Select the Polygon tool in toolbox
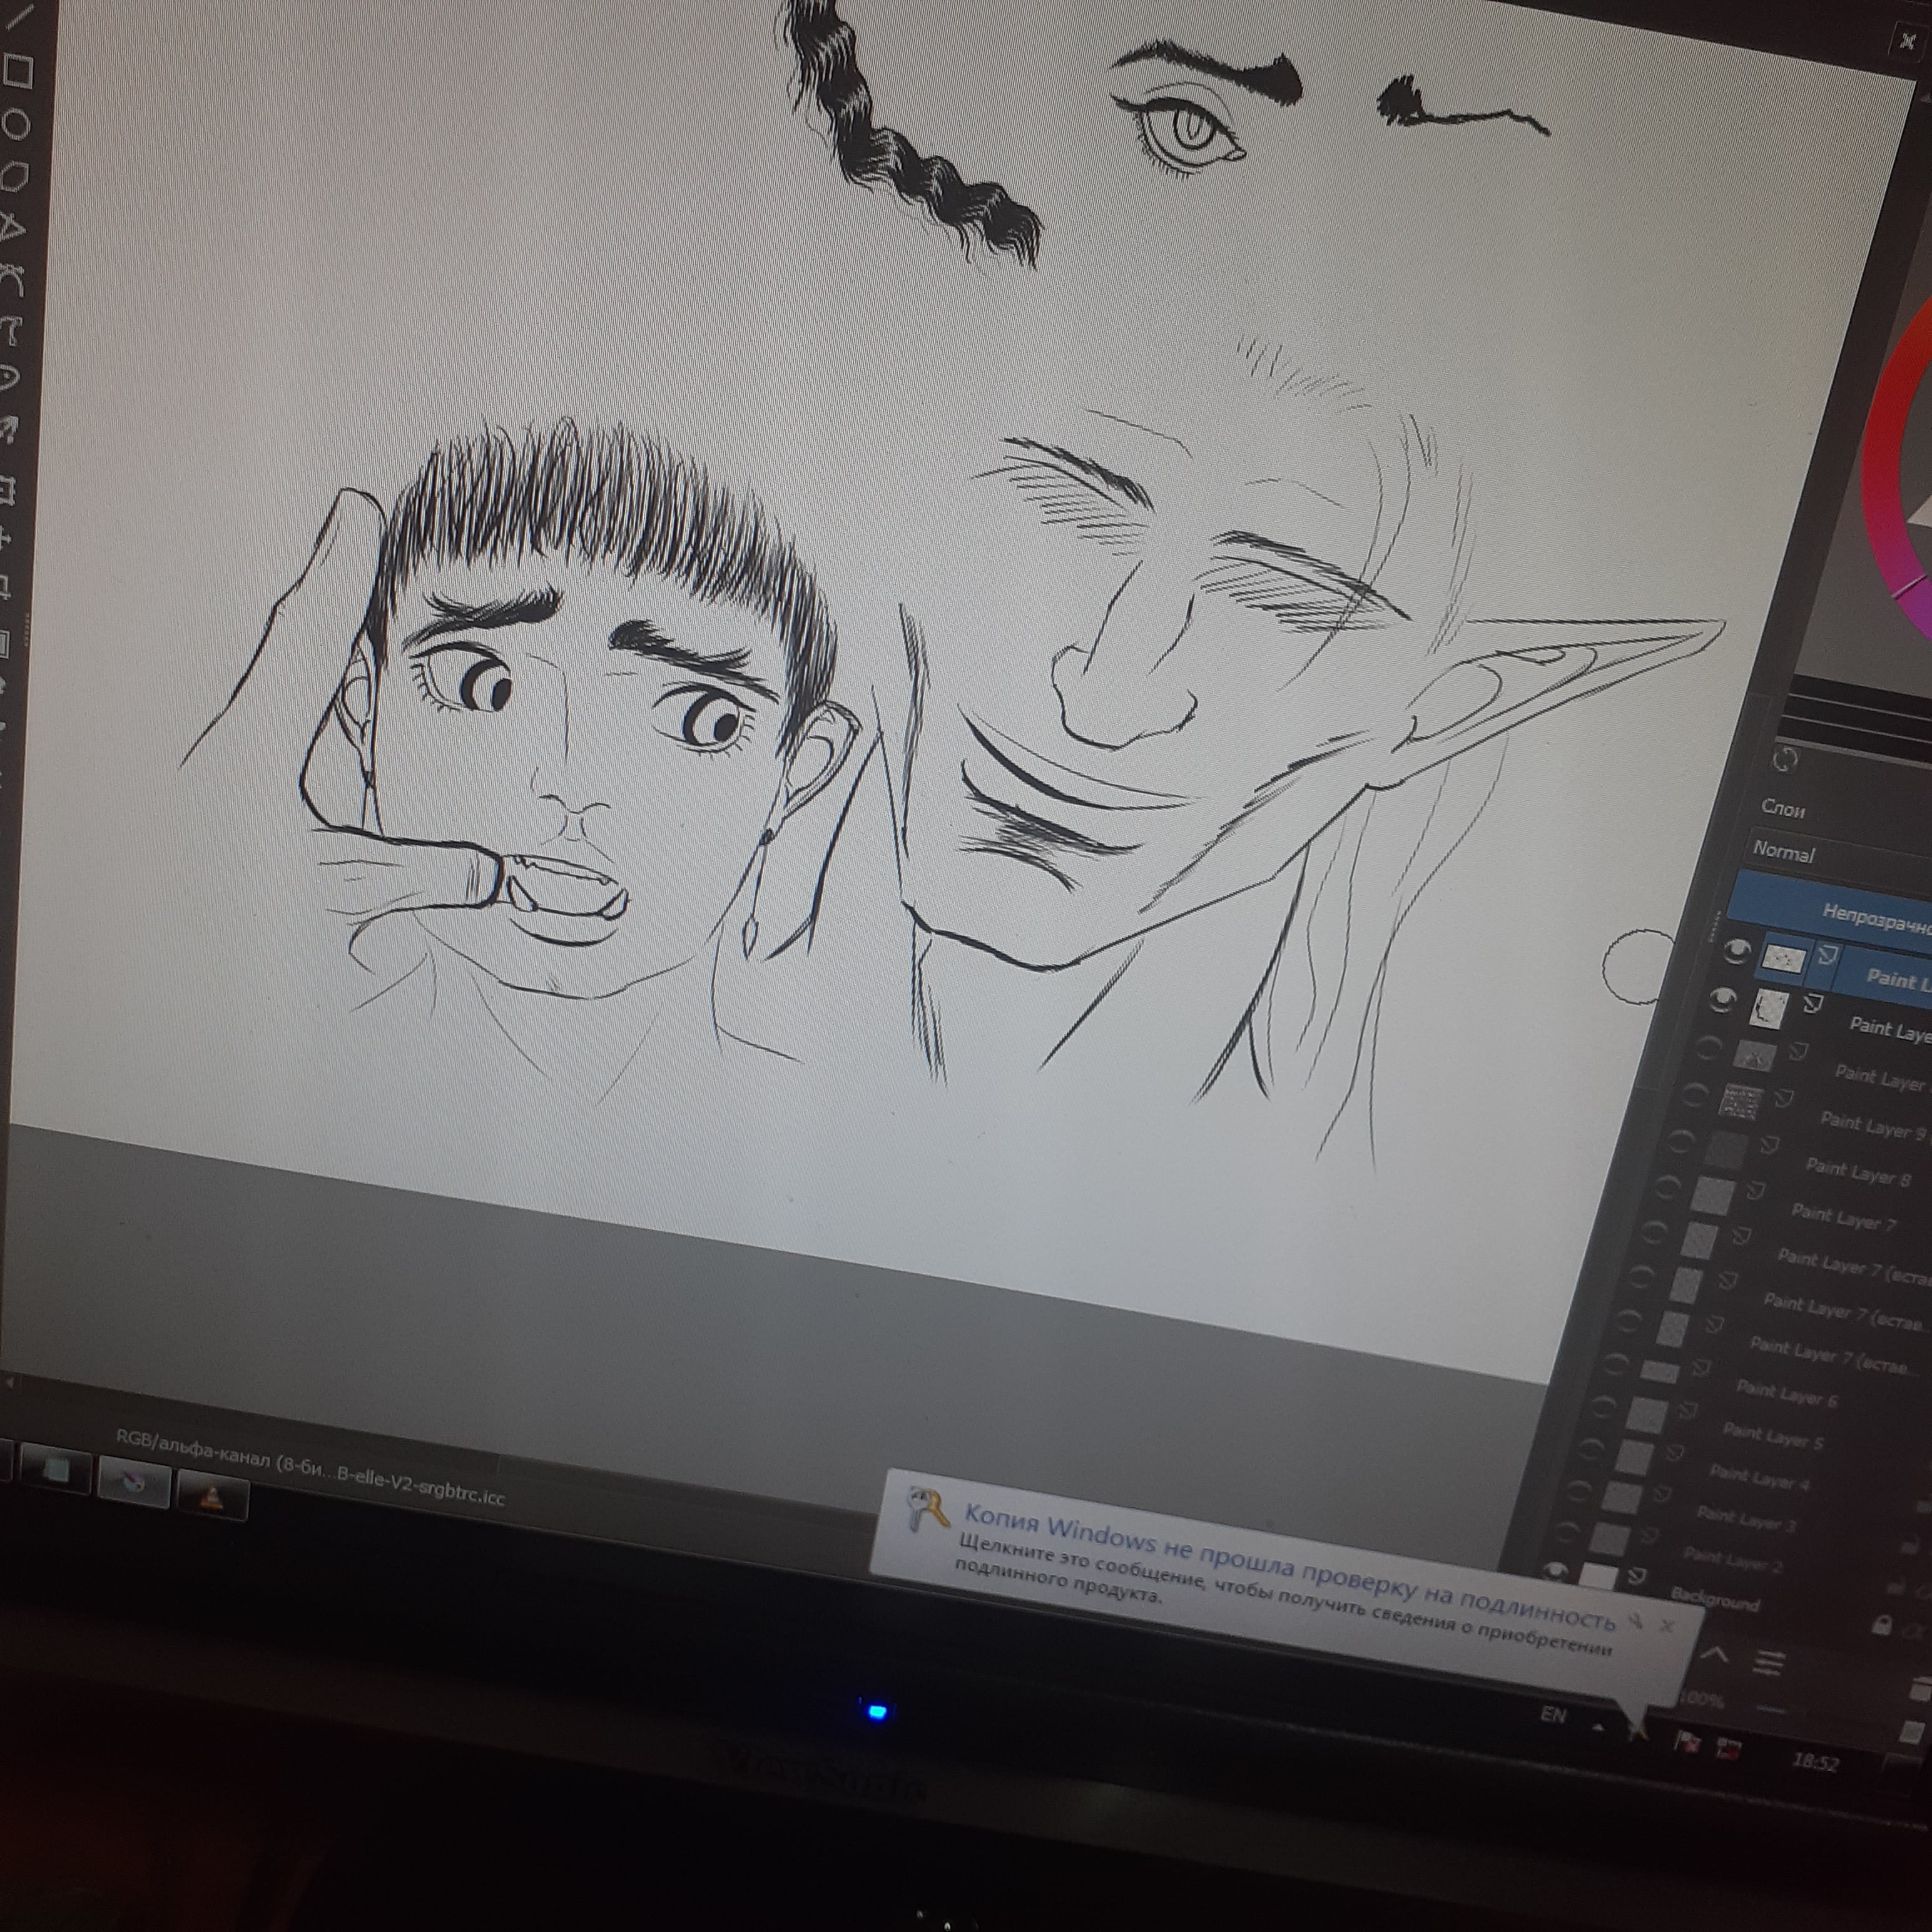Viewport: 1932px width, 1932px height. [14, 178]
